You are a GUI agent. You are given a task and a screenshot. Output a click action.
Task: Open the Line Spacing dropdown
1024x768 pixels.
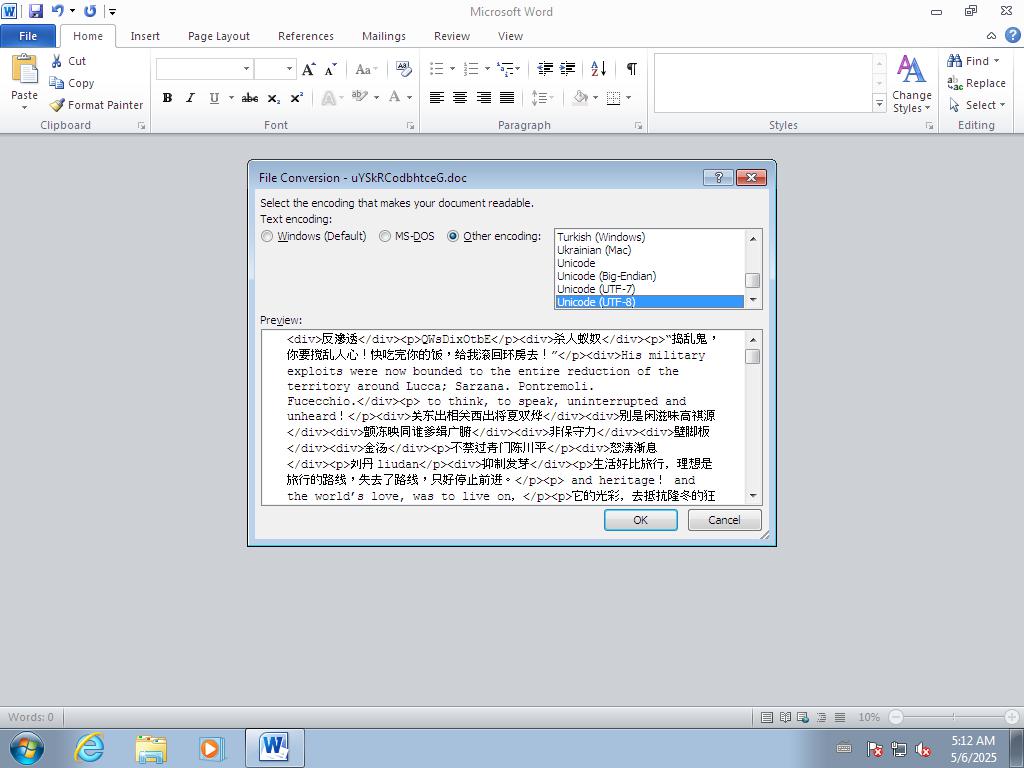542,98
